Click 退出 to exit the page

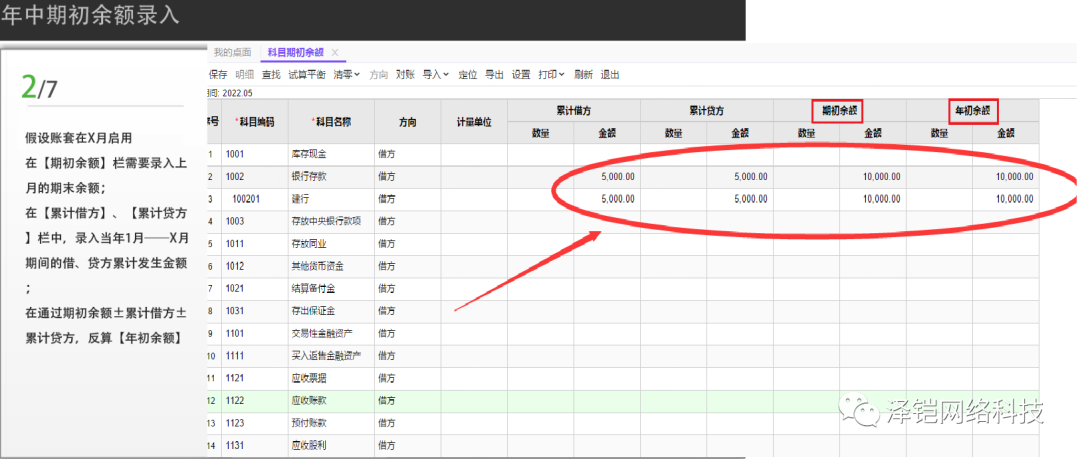610,74
